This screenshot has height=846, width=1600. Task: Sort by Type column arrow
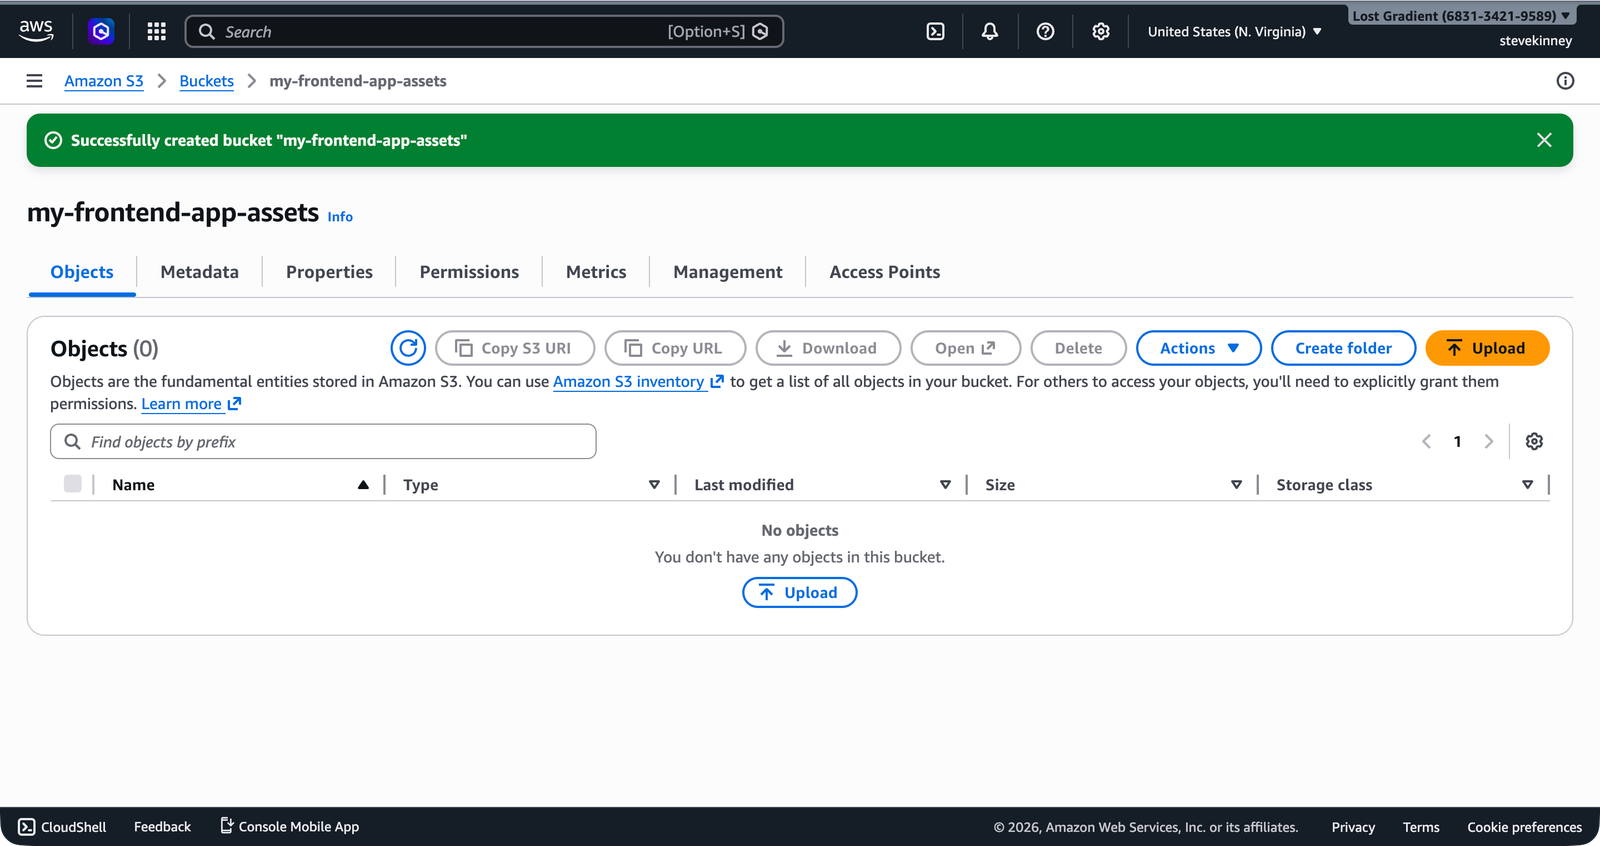tap(654, 485)
